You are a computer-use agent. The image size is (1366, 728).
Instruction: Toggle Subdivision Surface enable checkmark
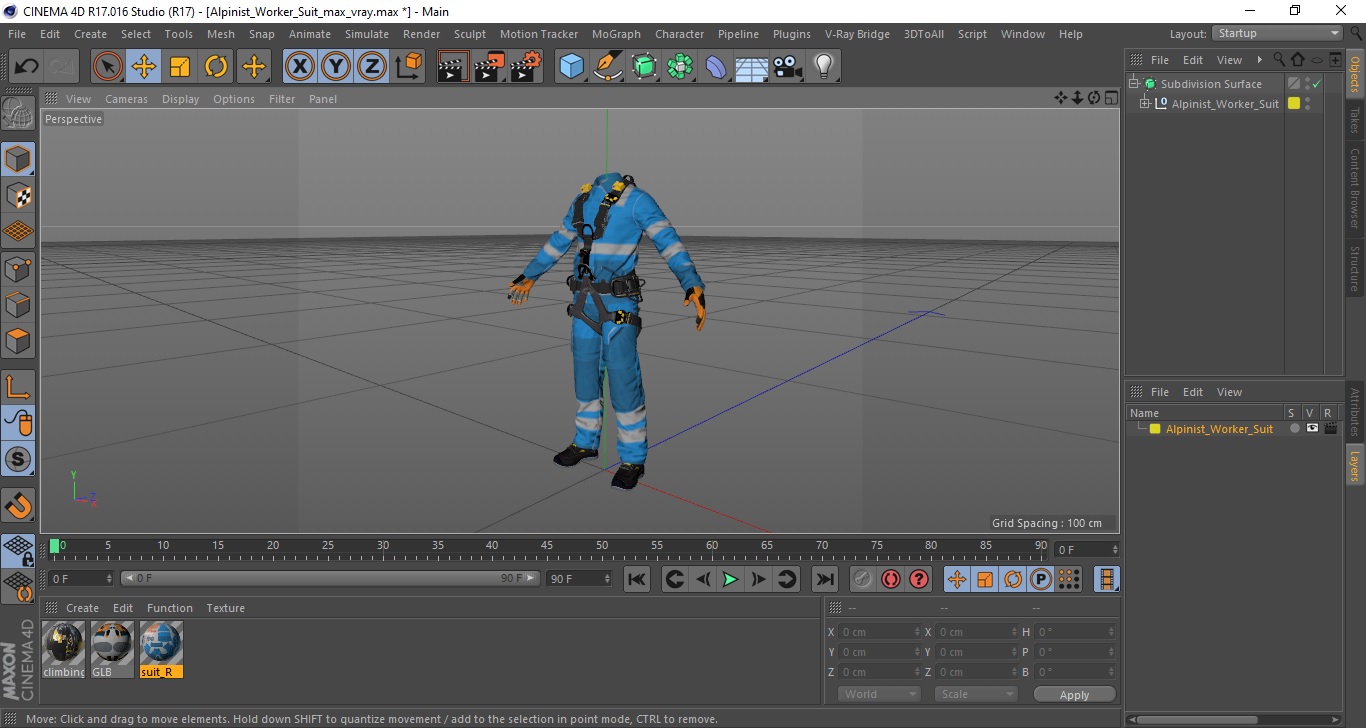(x=1318, y=84)
